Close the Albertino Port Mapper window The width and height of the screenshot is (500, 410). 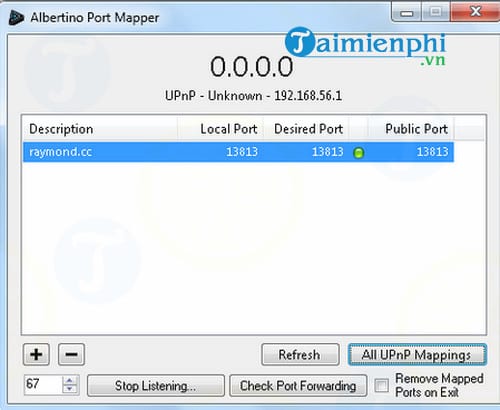click(476, 12)
